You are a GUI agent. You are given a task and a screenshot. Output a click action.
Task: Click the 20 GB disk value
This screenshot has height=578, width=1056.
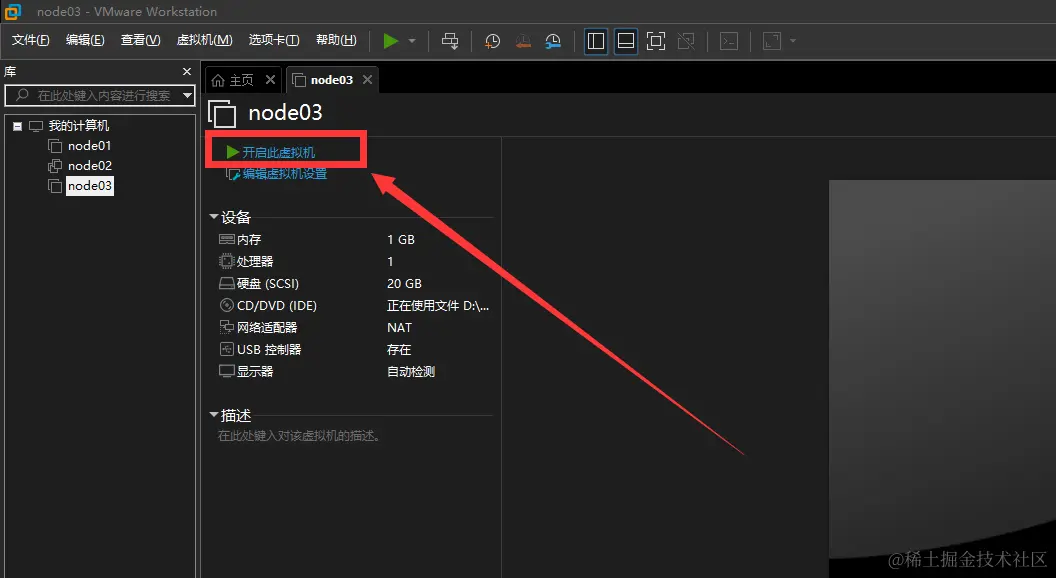pos(404,284)
